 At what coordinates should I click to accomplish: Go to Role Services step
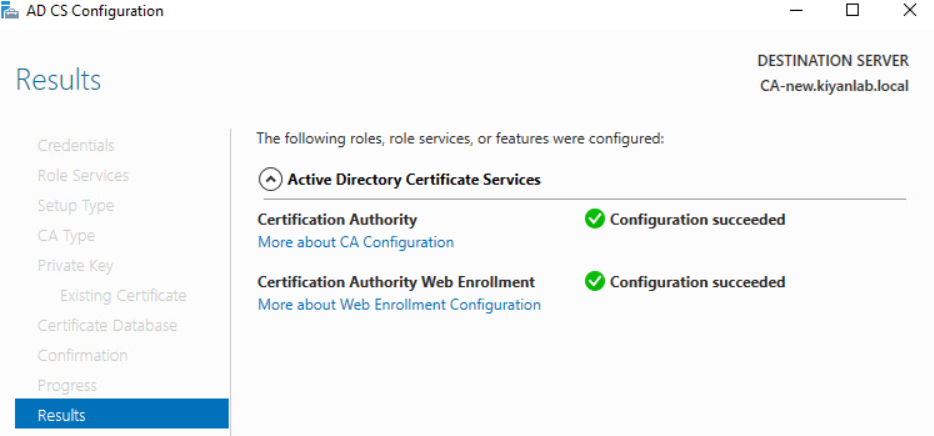tap(83, 175)
